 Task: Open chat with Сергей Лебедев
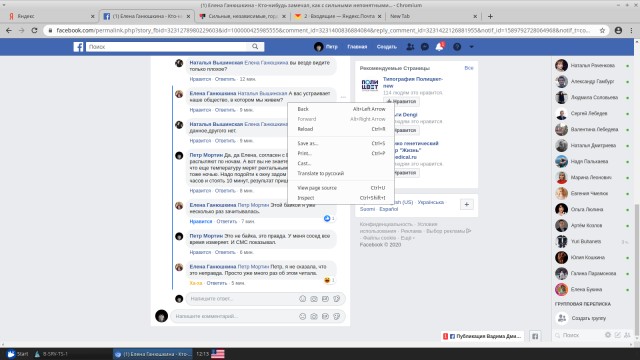(x=592, y=113)
